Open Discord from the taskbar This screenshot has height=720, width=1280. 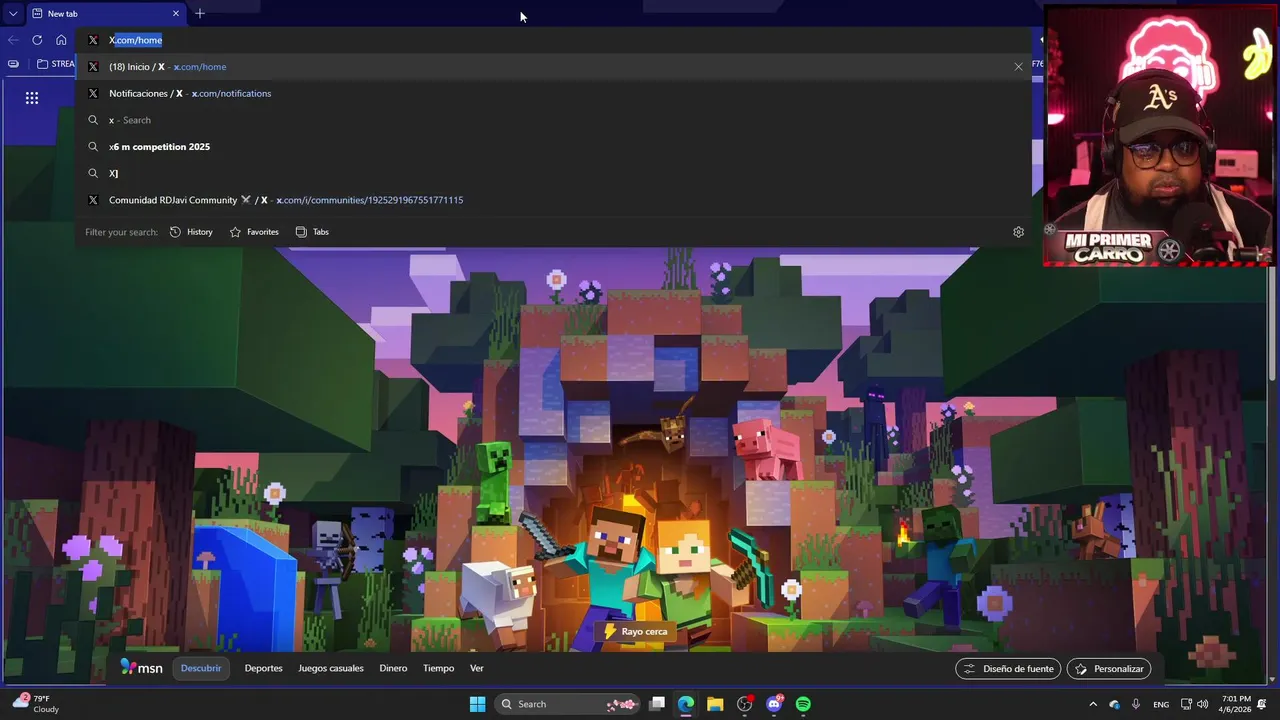coord(774,704)
